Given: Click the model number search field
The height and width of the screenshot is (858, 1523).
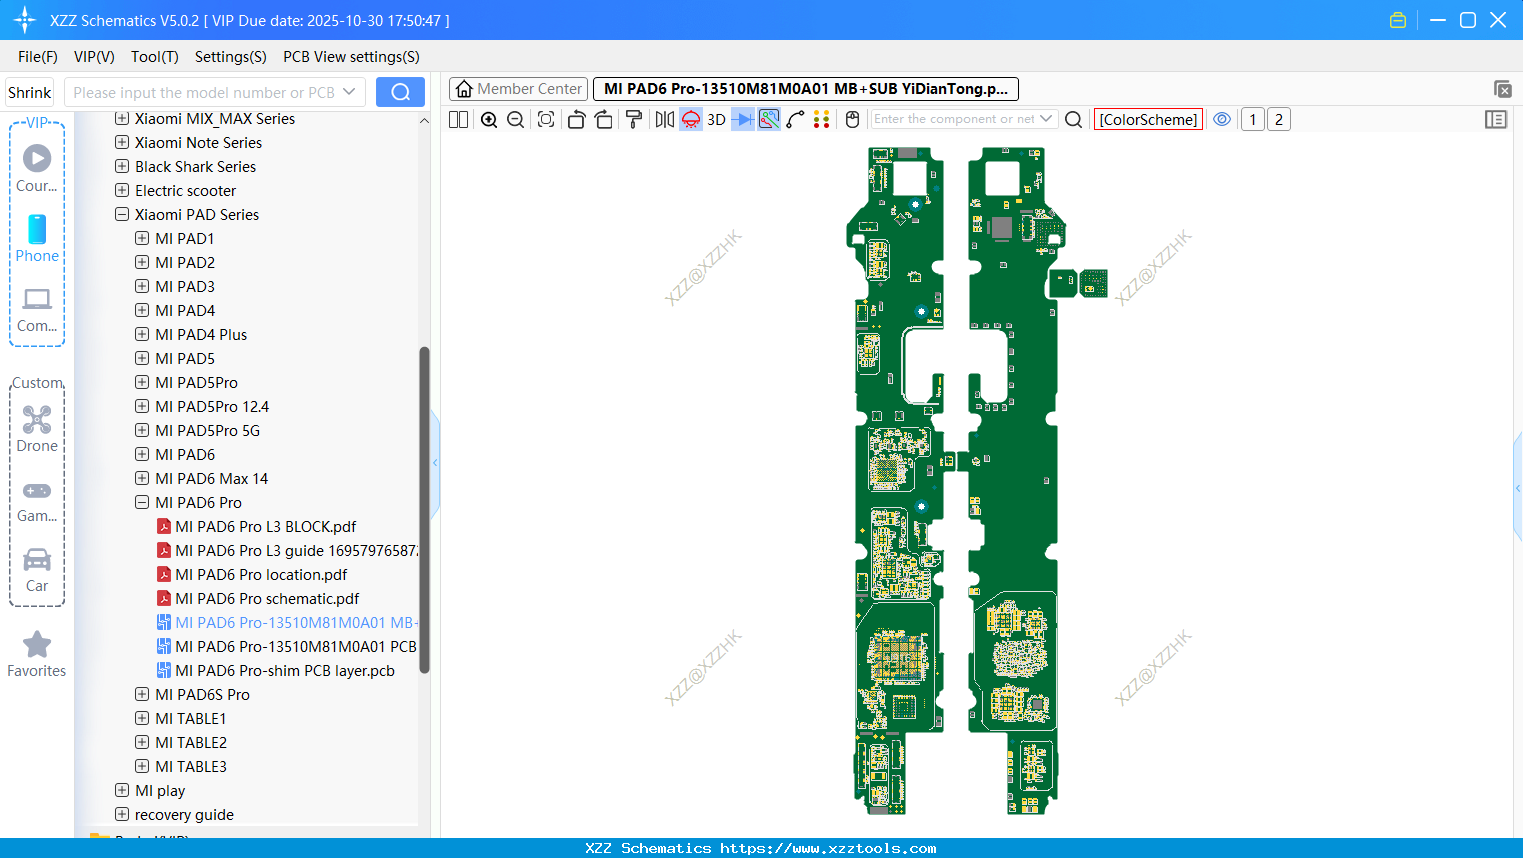Looking at the screenshot, I should point(203,92).
